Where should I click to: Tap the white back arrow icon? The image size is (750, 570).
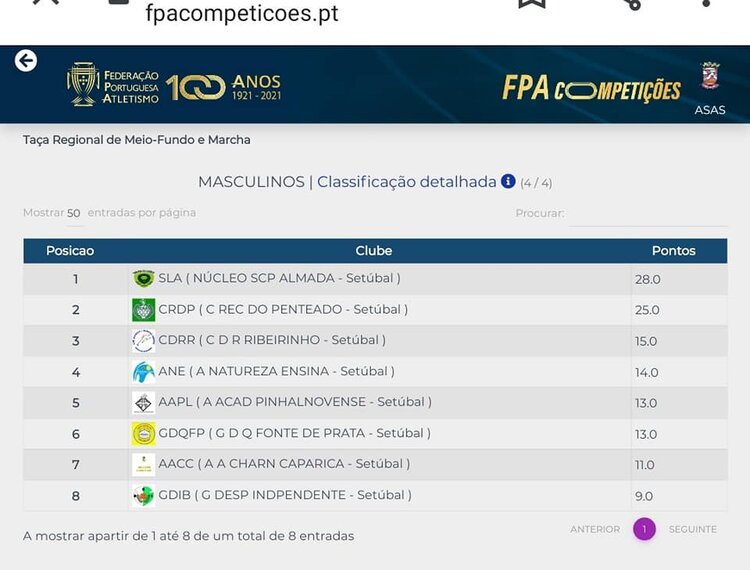click(x=26, y=61)
